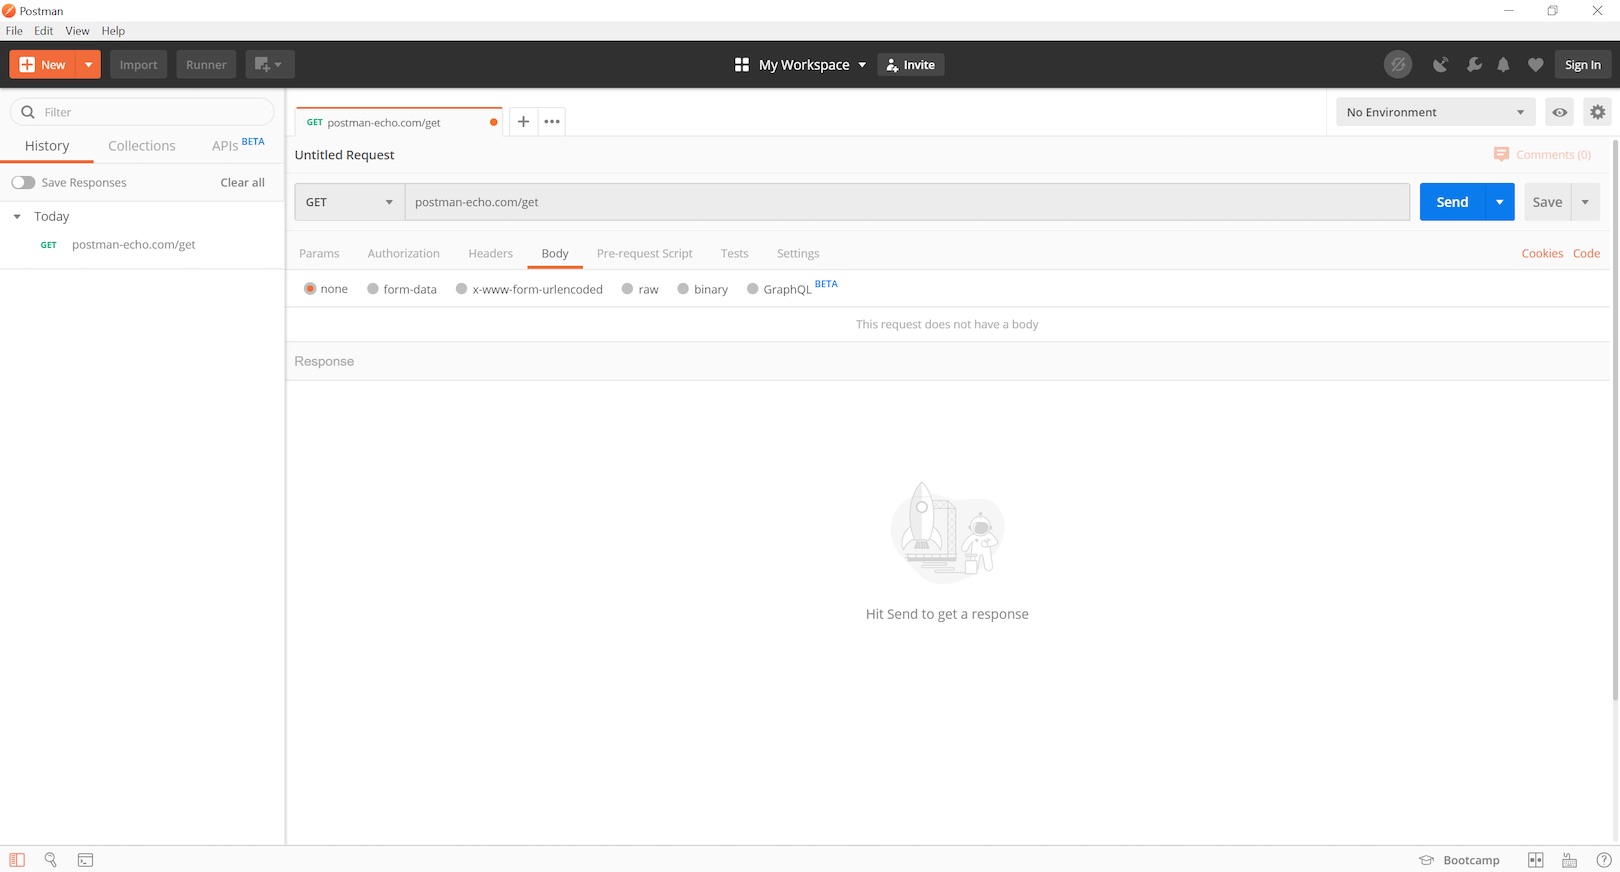Open the Tests tab

point(734,254)
